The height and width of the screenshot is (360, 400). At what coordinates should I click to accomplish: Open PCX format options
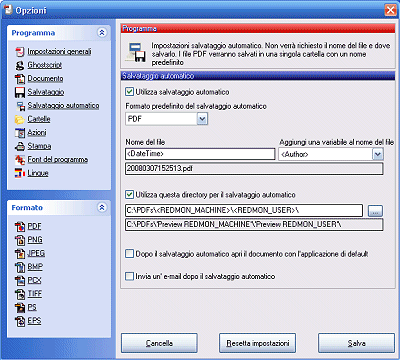click(34, 280)
